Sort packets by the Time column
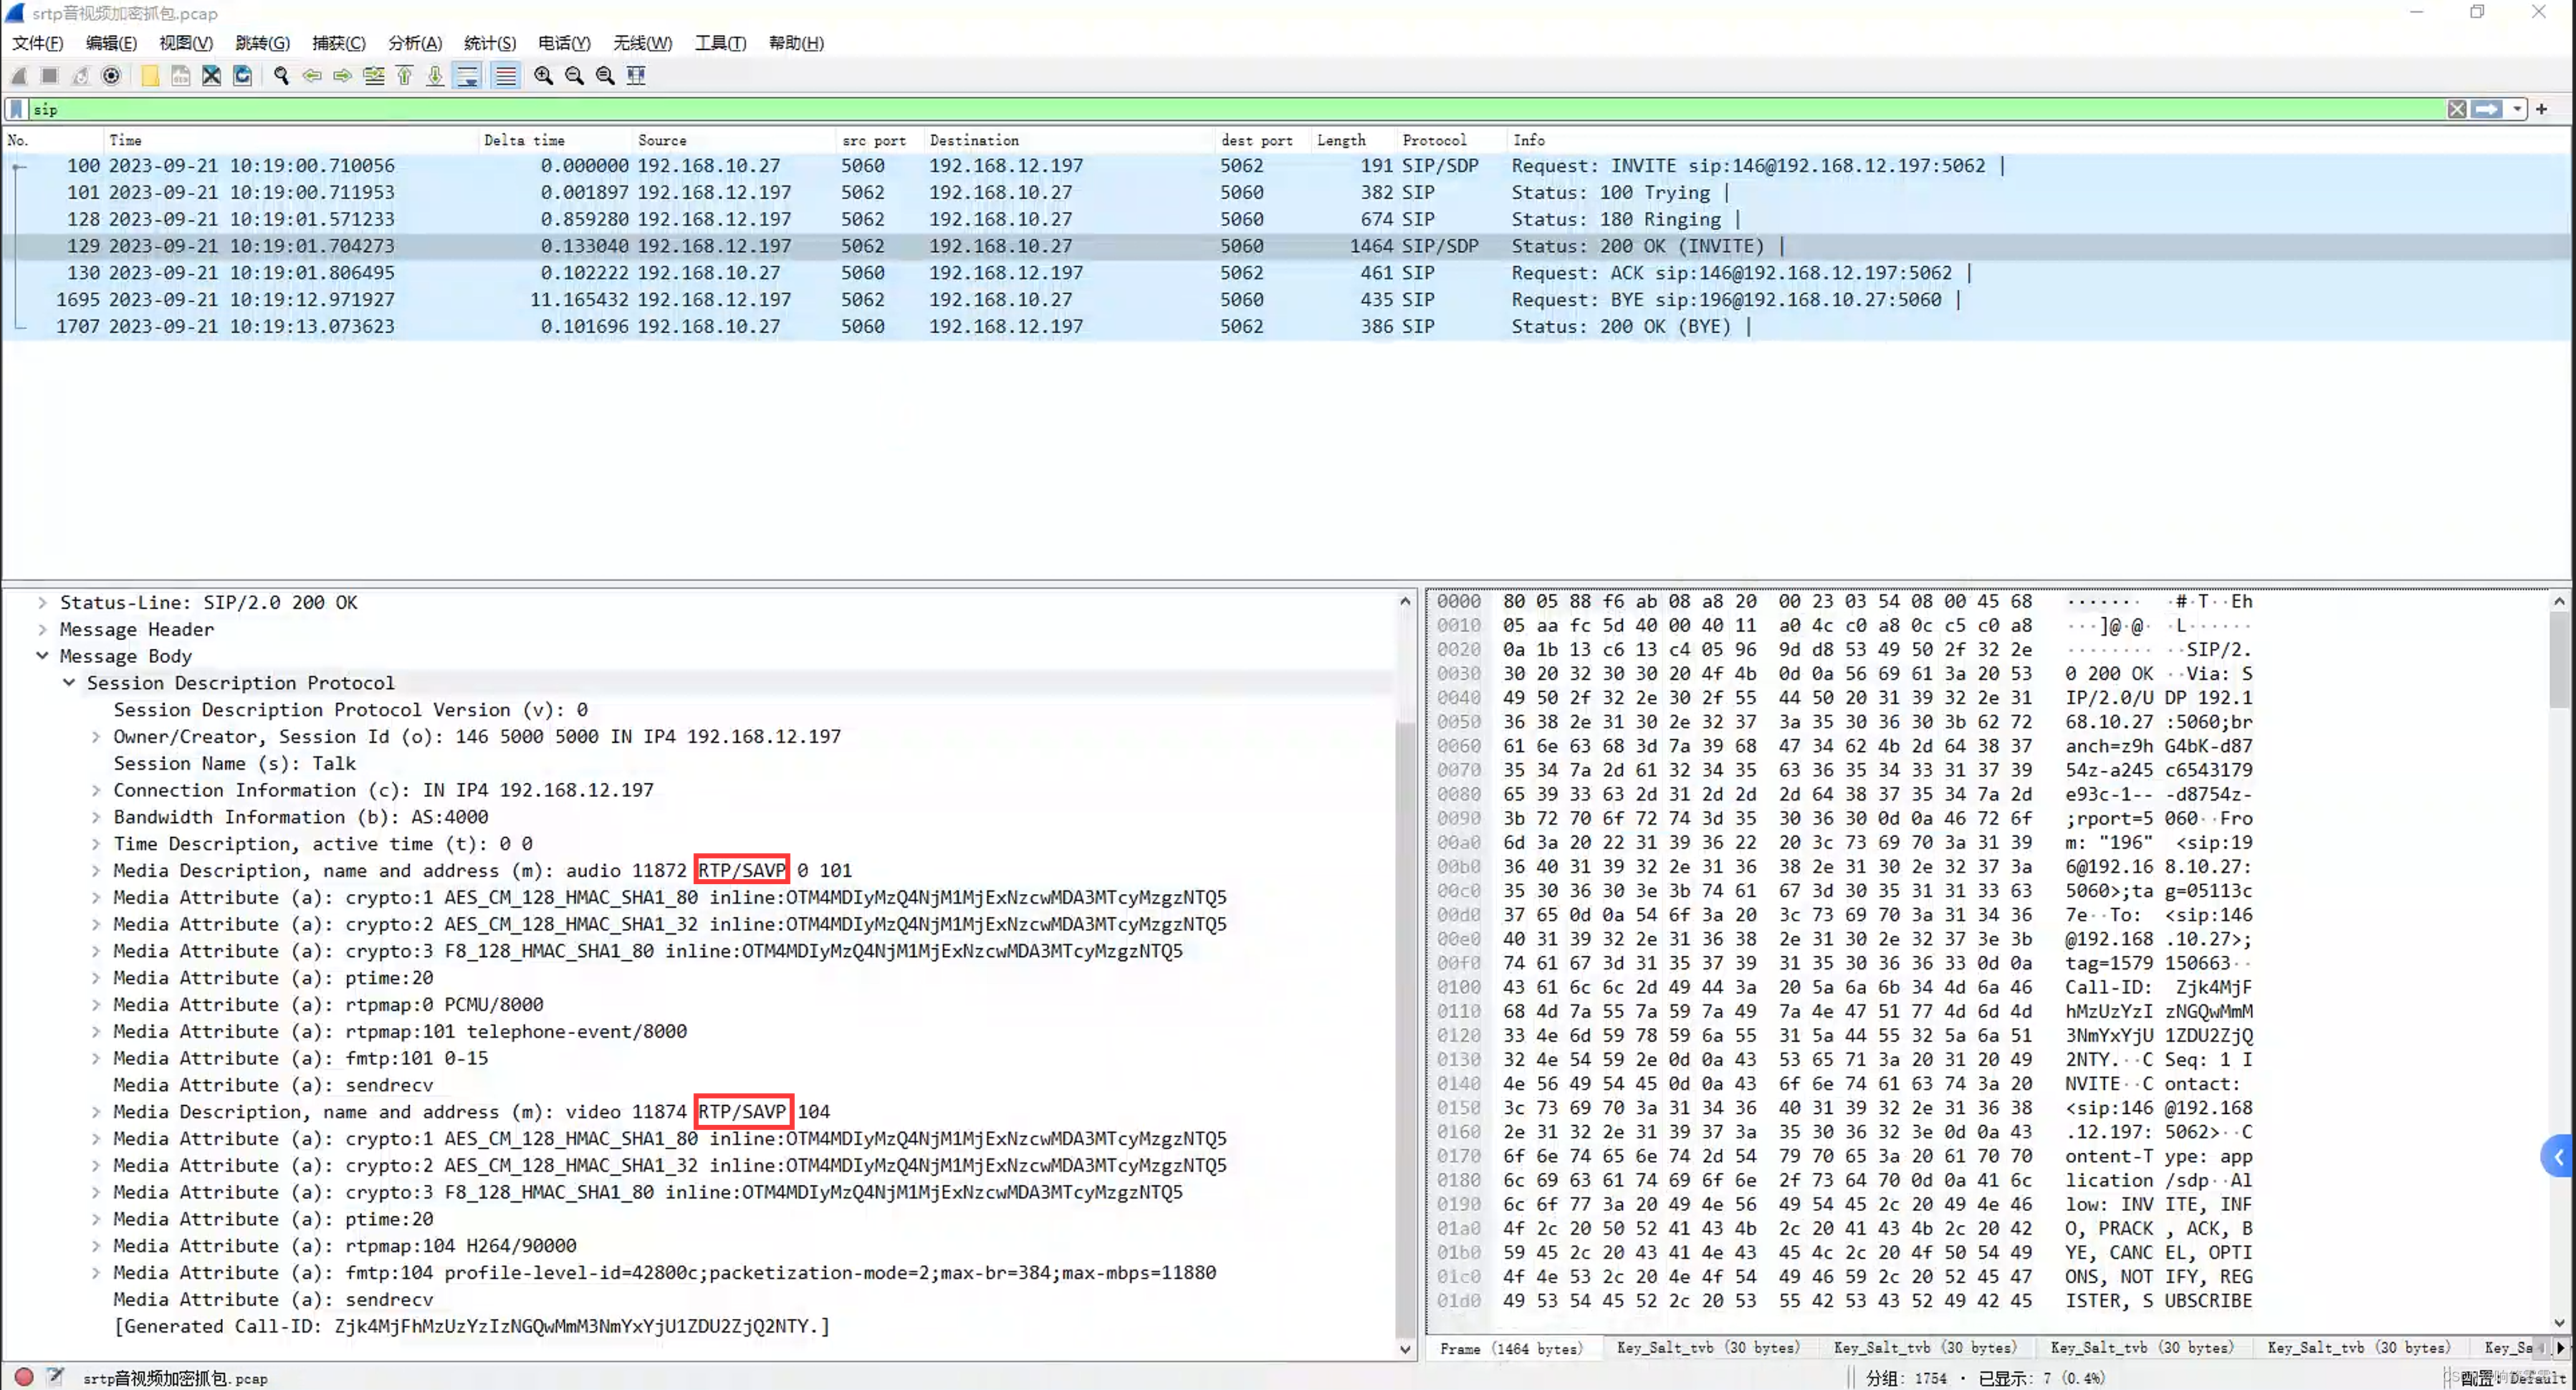The height and width of the screenshot is (1390, 2576). (291, 140)
